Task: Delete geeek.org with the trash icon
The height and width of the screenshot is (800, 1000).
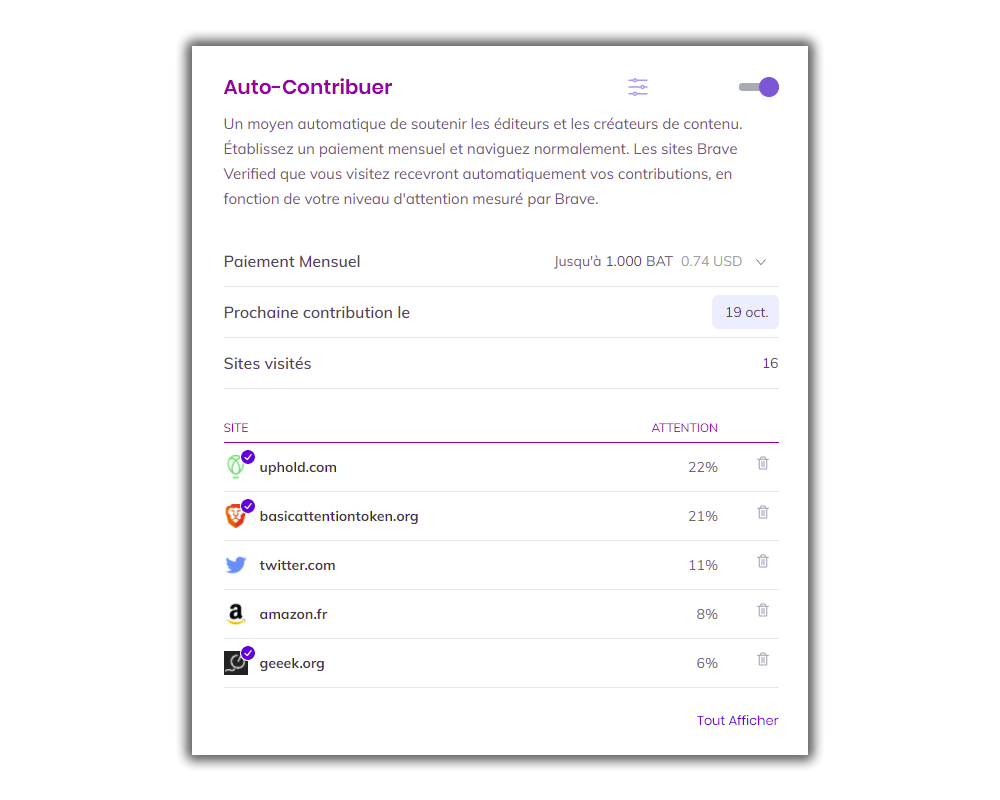Action: tap(763, 660)
